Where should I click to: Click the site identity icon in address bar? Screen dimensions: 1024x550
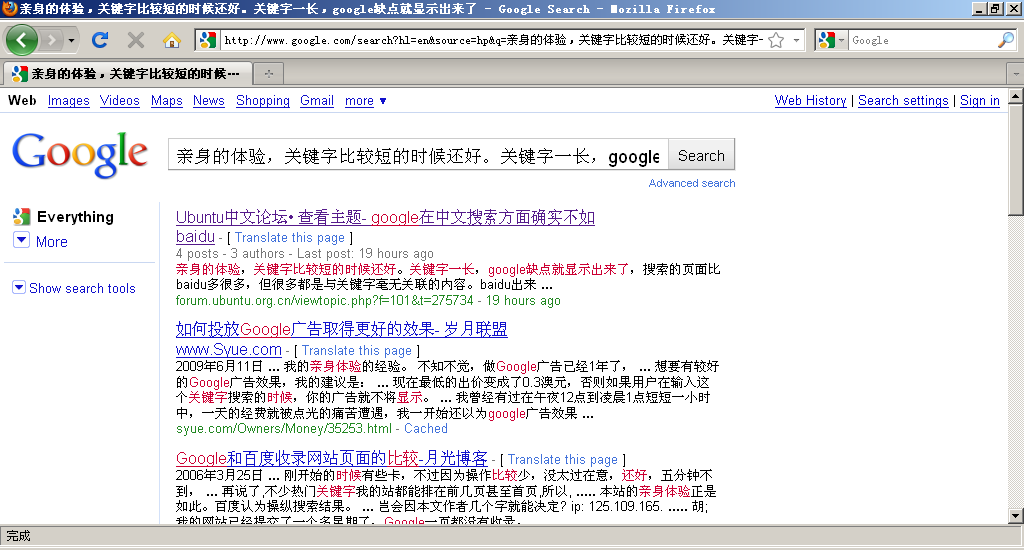pos(208,40)
